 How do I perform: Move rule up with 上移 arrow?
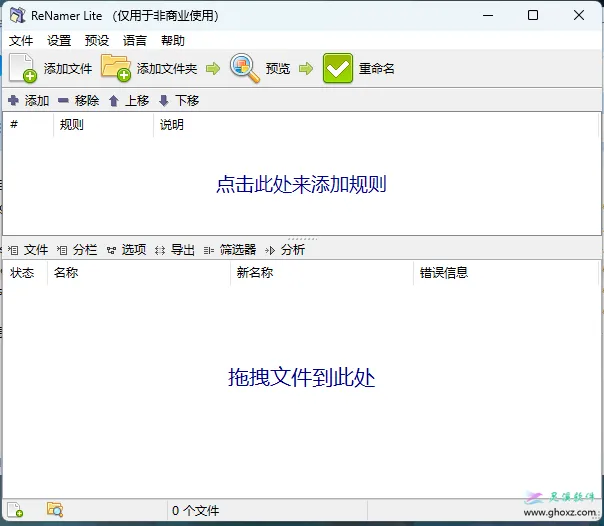tap(129, 101)
